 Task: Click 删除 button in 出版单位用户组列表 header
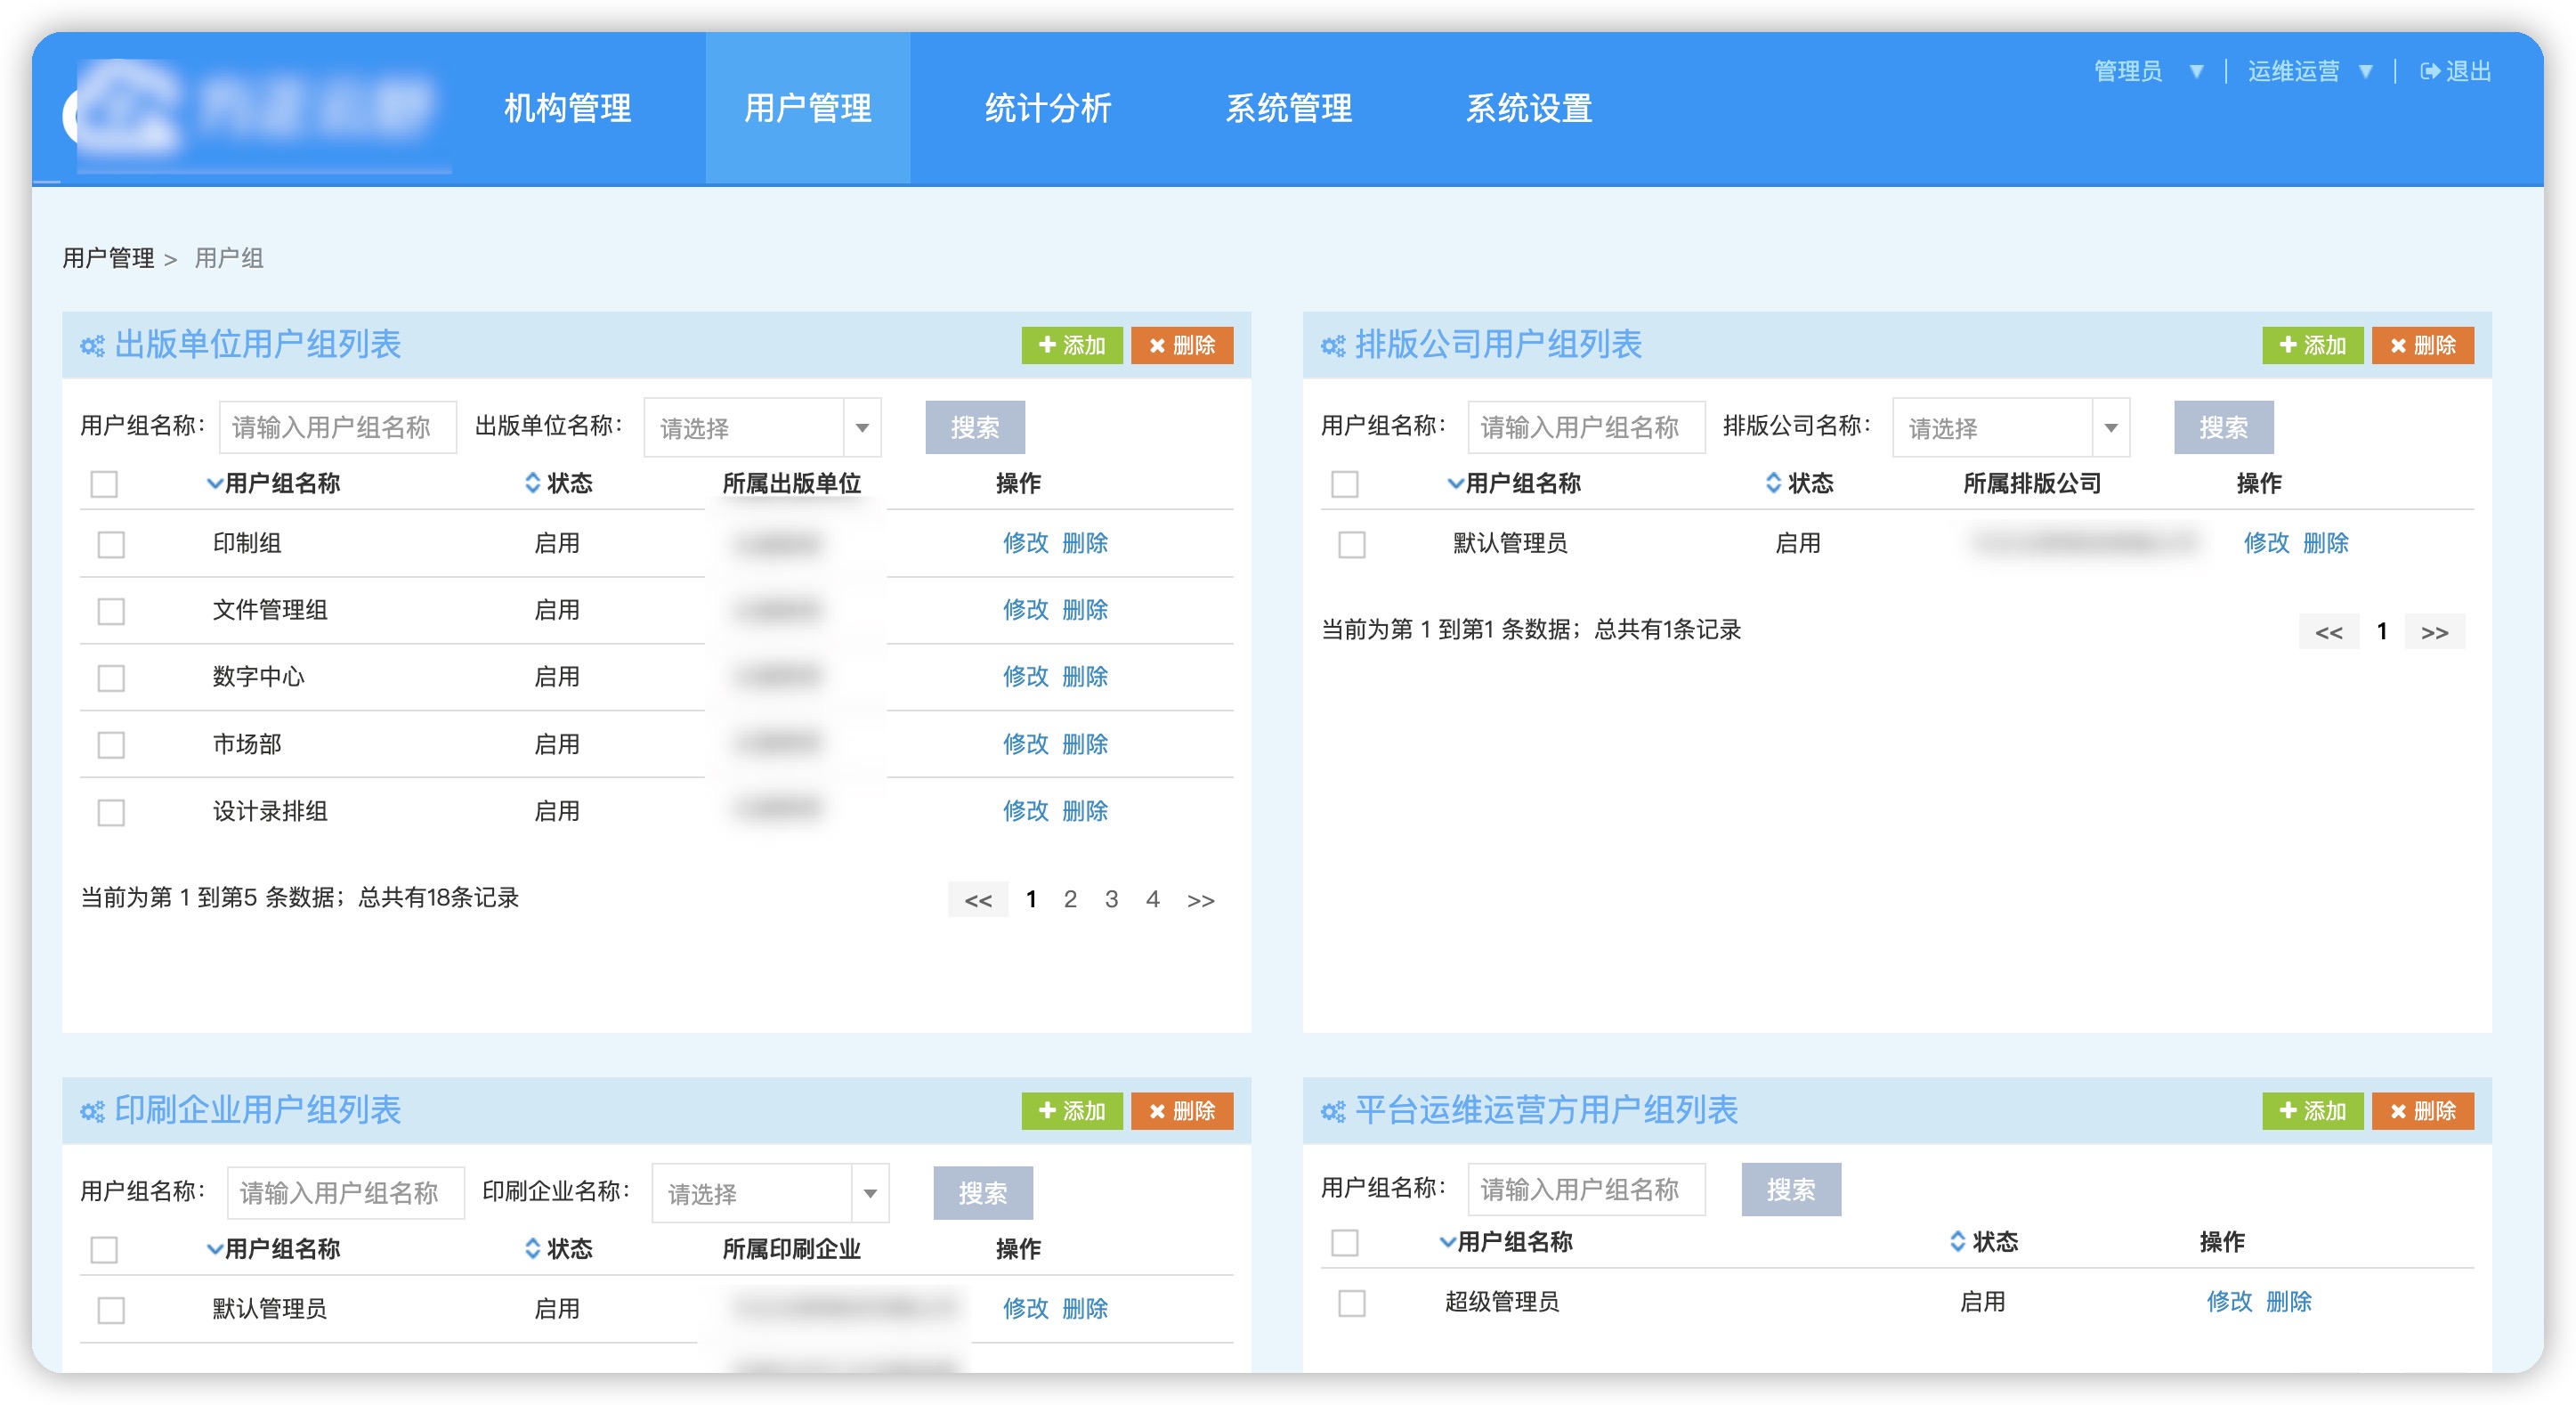1182,345
